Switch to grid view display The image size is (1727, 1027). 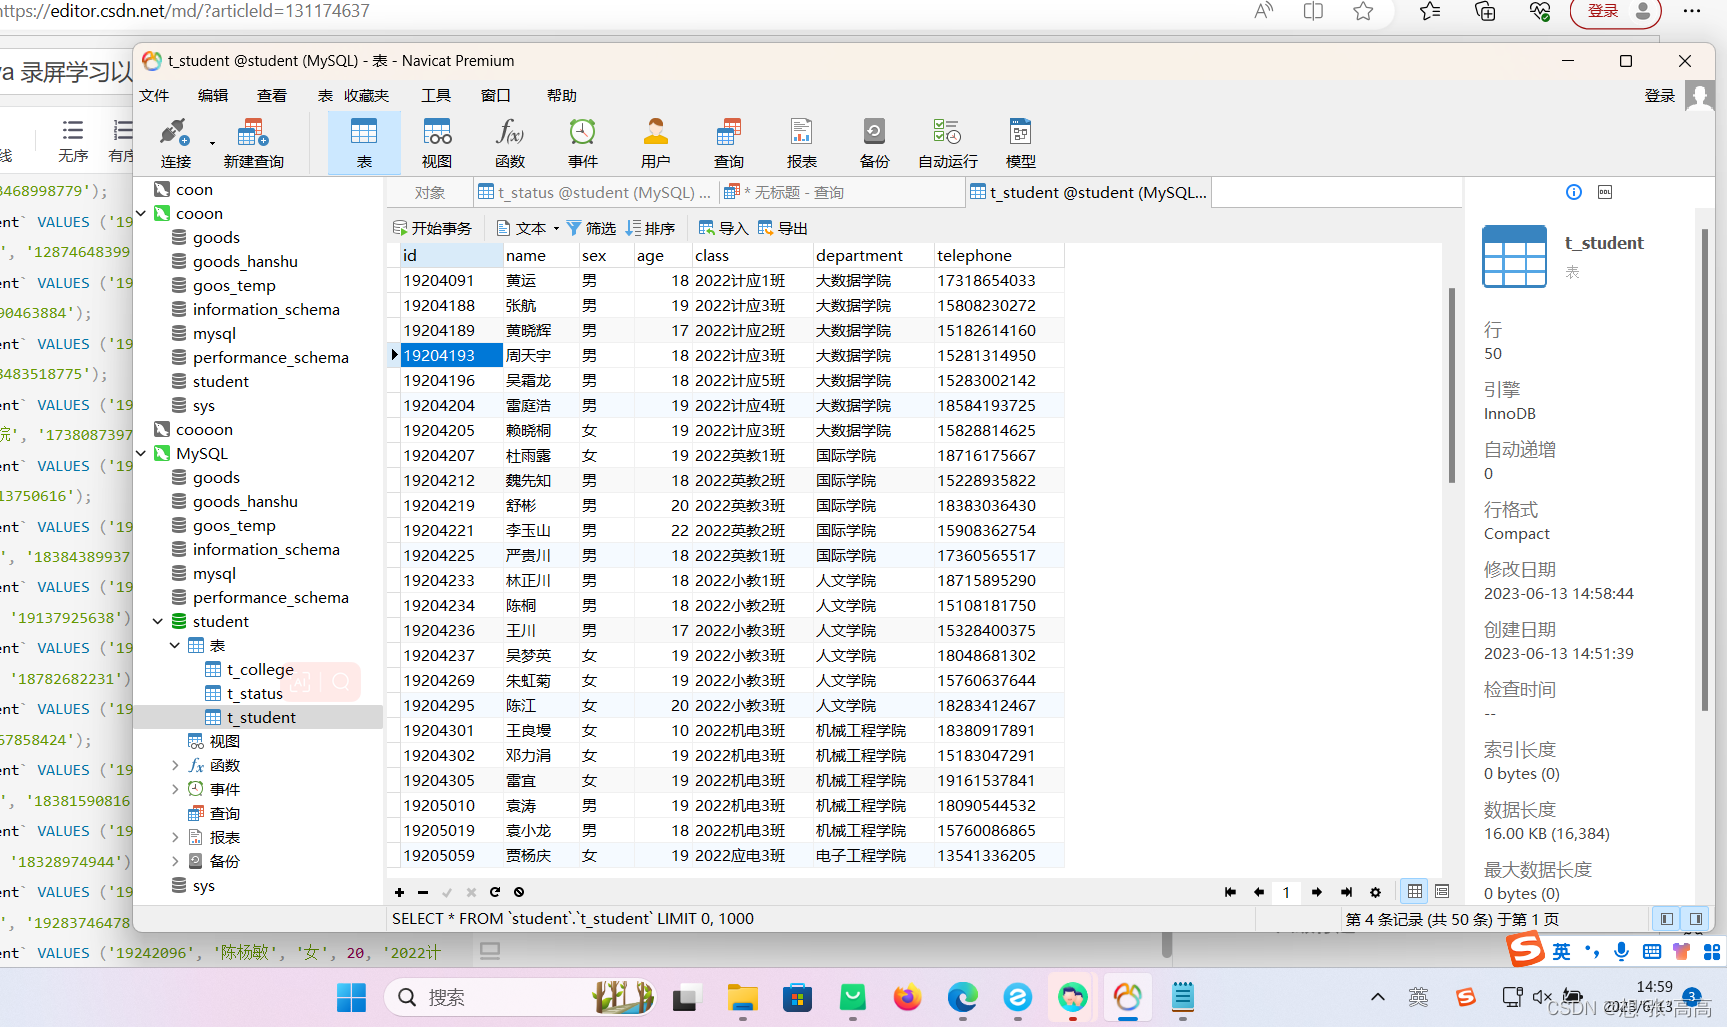(1415, 891)
